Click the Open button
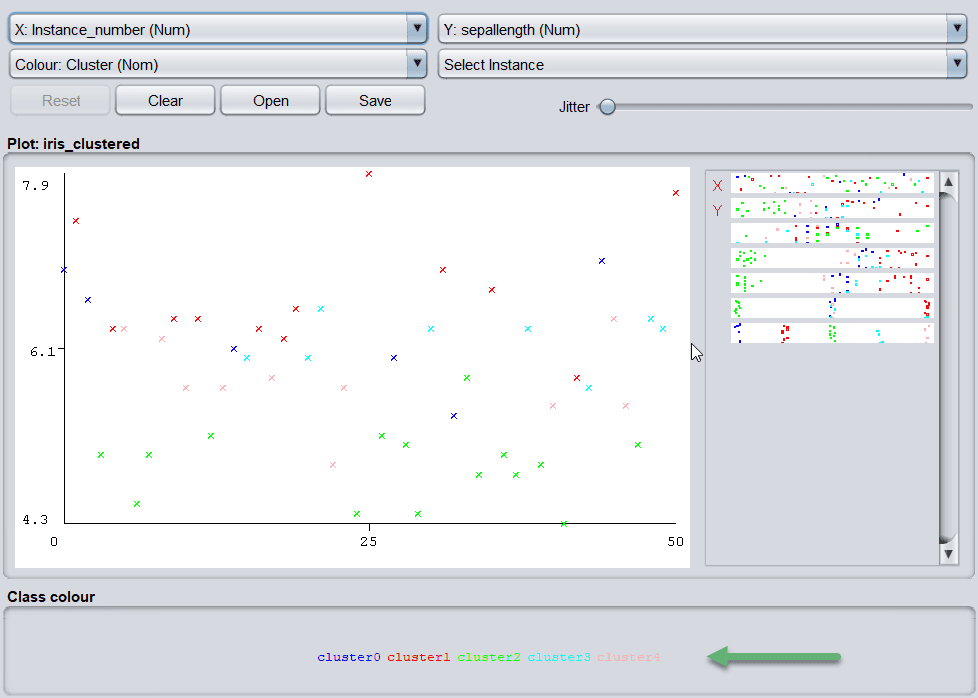 tap(270, 100)
